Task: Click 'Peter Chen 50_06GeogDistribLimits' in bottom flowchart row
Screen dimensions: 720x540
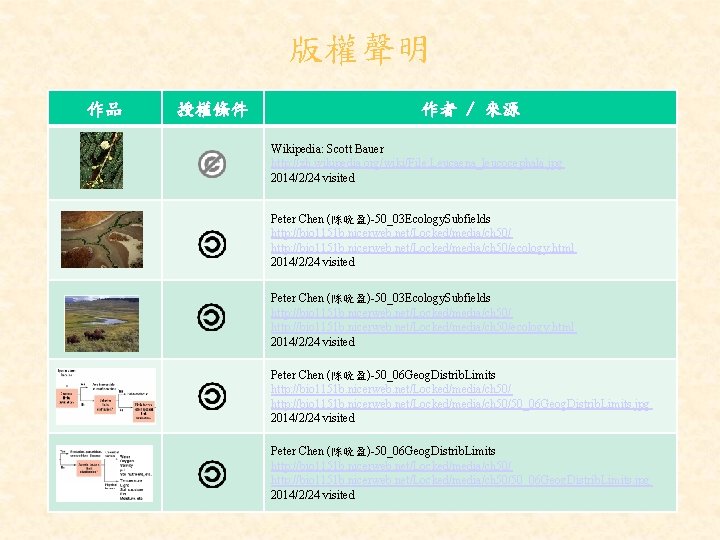Action: tap(383, 451)
